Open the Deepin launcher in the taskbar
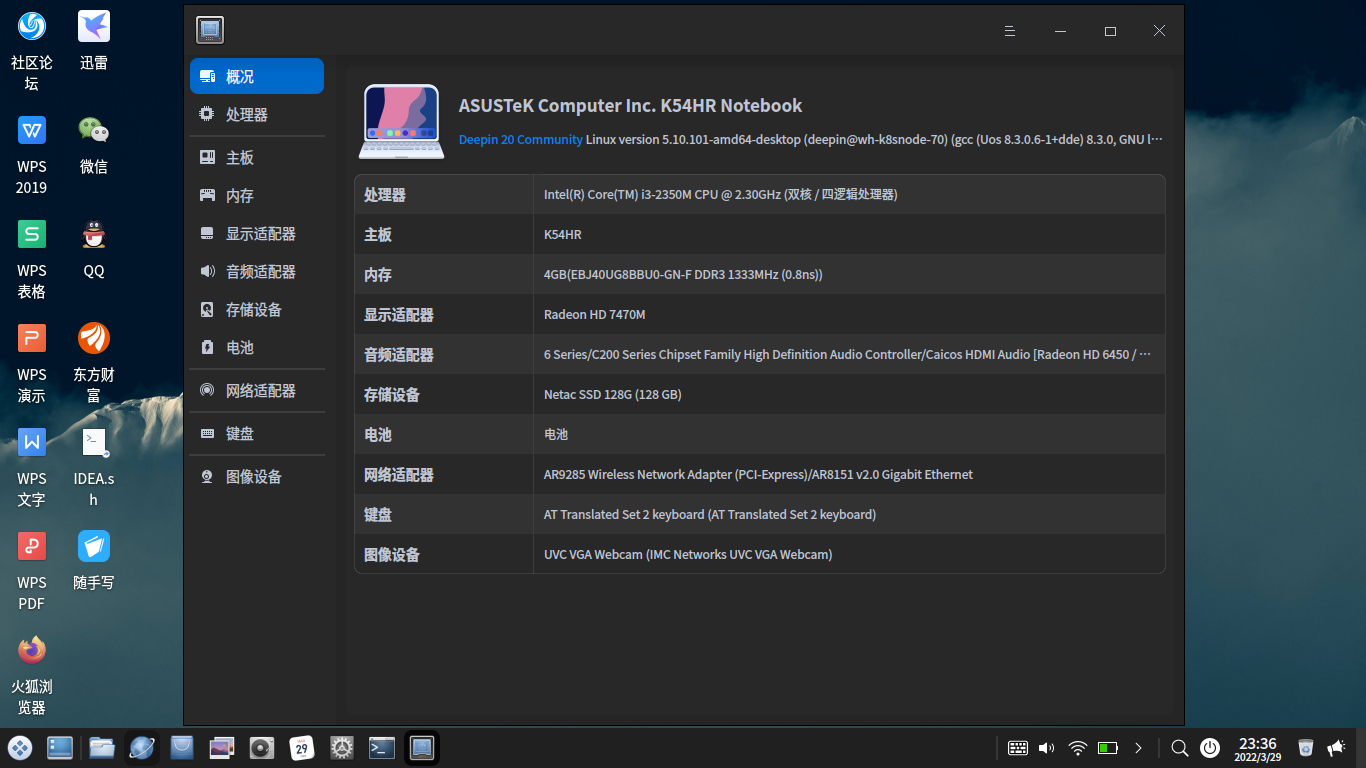This screenshot has height=768, width=1366. pos(20,748)
